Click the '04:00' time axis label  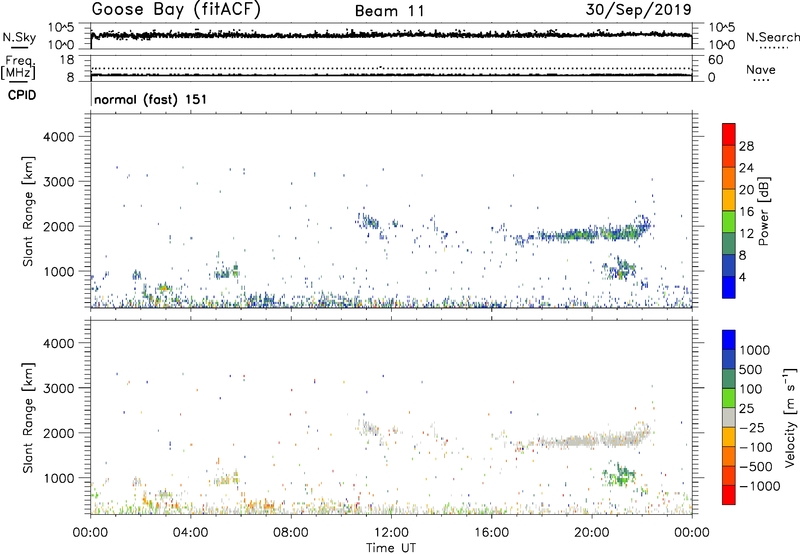(x=191, y=533)
